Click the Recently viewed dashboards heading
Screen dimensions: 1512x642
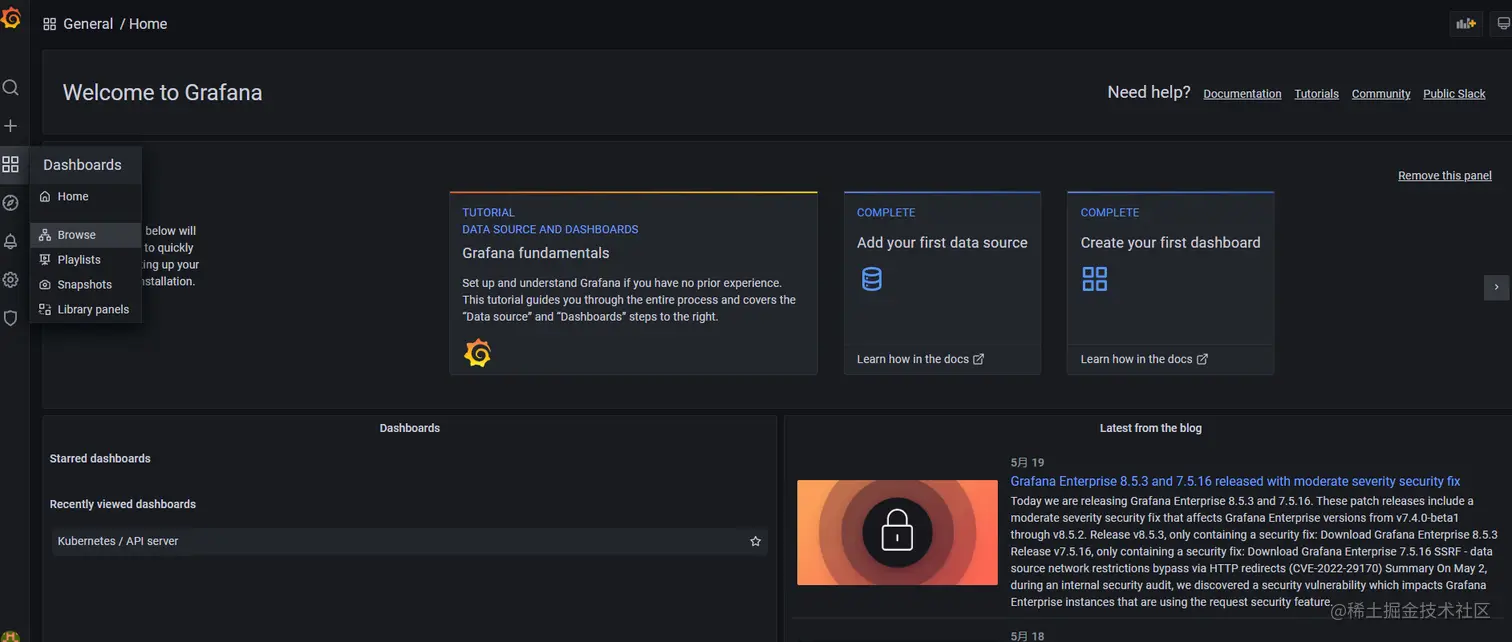[x=123, y=504]
